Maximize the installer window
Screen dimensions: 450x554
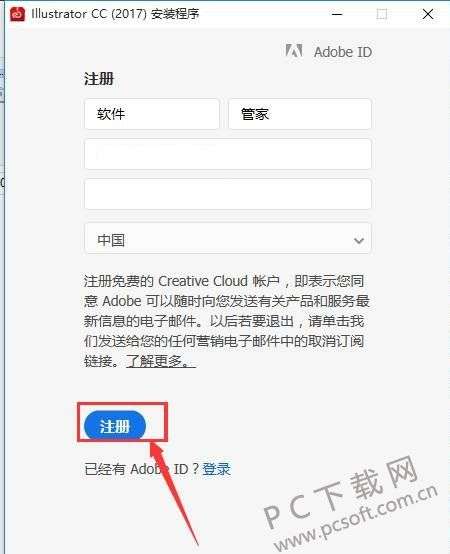click(382, 14)
